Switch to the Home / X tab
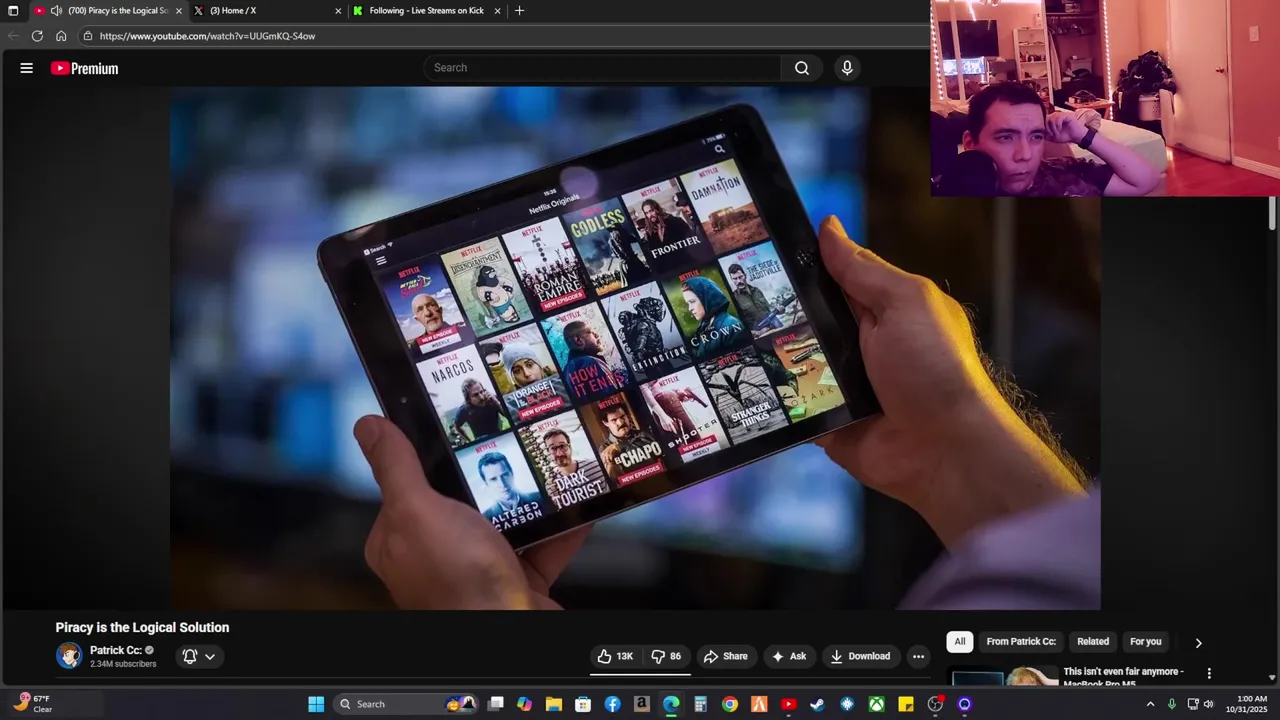The width and height of the screenshot is (1280, 720). [x=233, y=11]
